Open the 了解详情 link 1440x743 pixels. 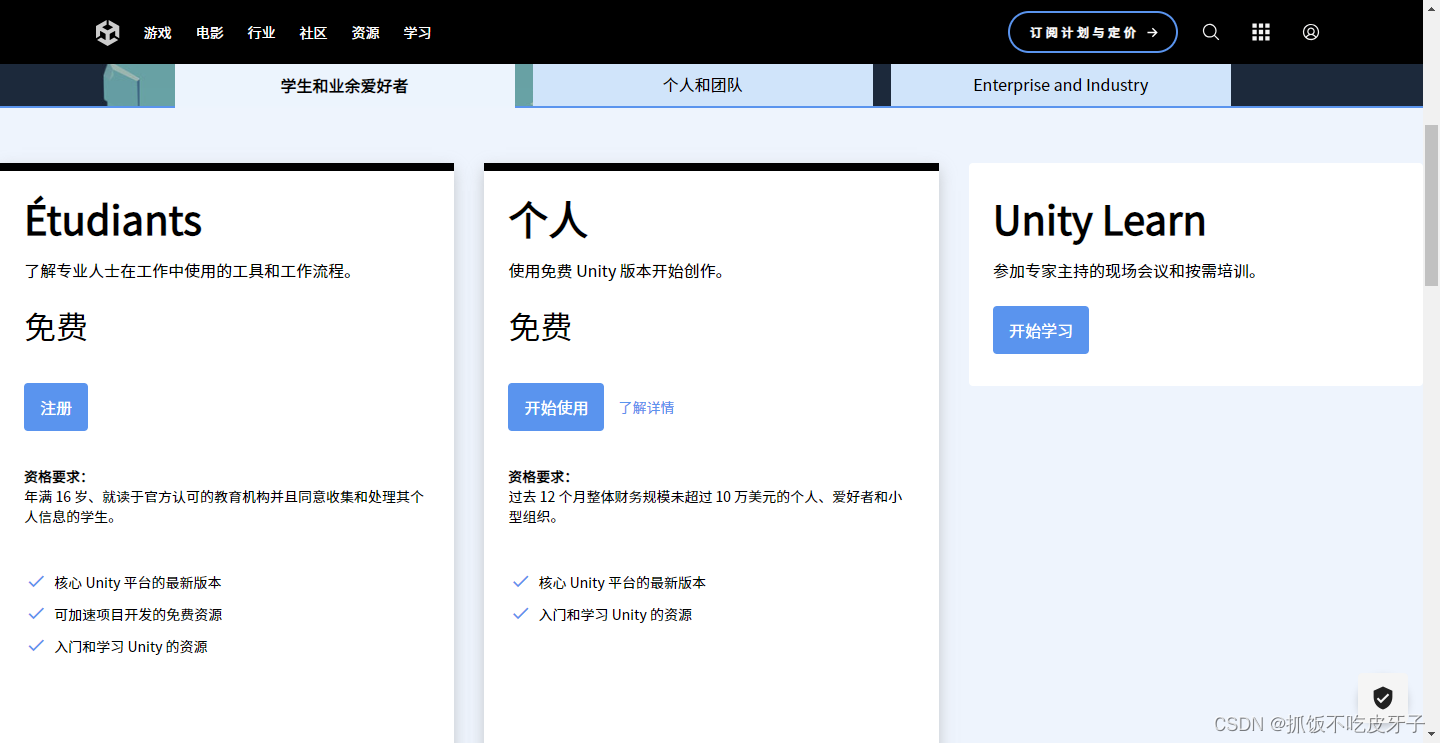[x=646, y=408]
